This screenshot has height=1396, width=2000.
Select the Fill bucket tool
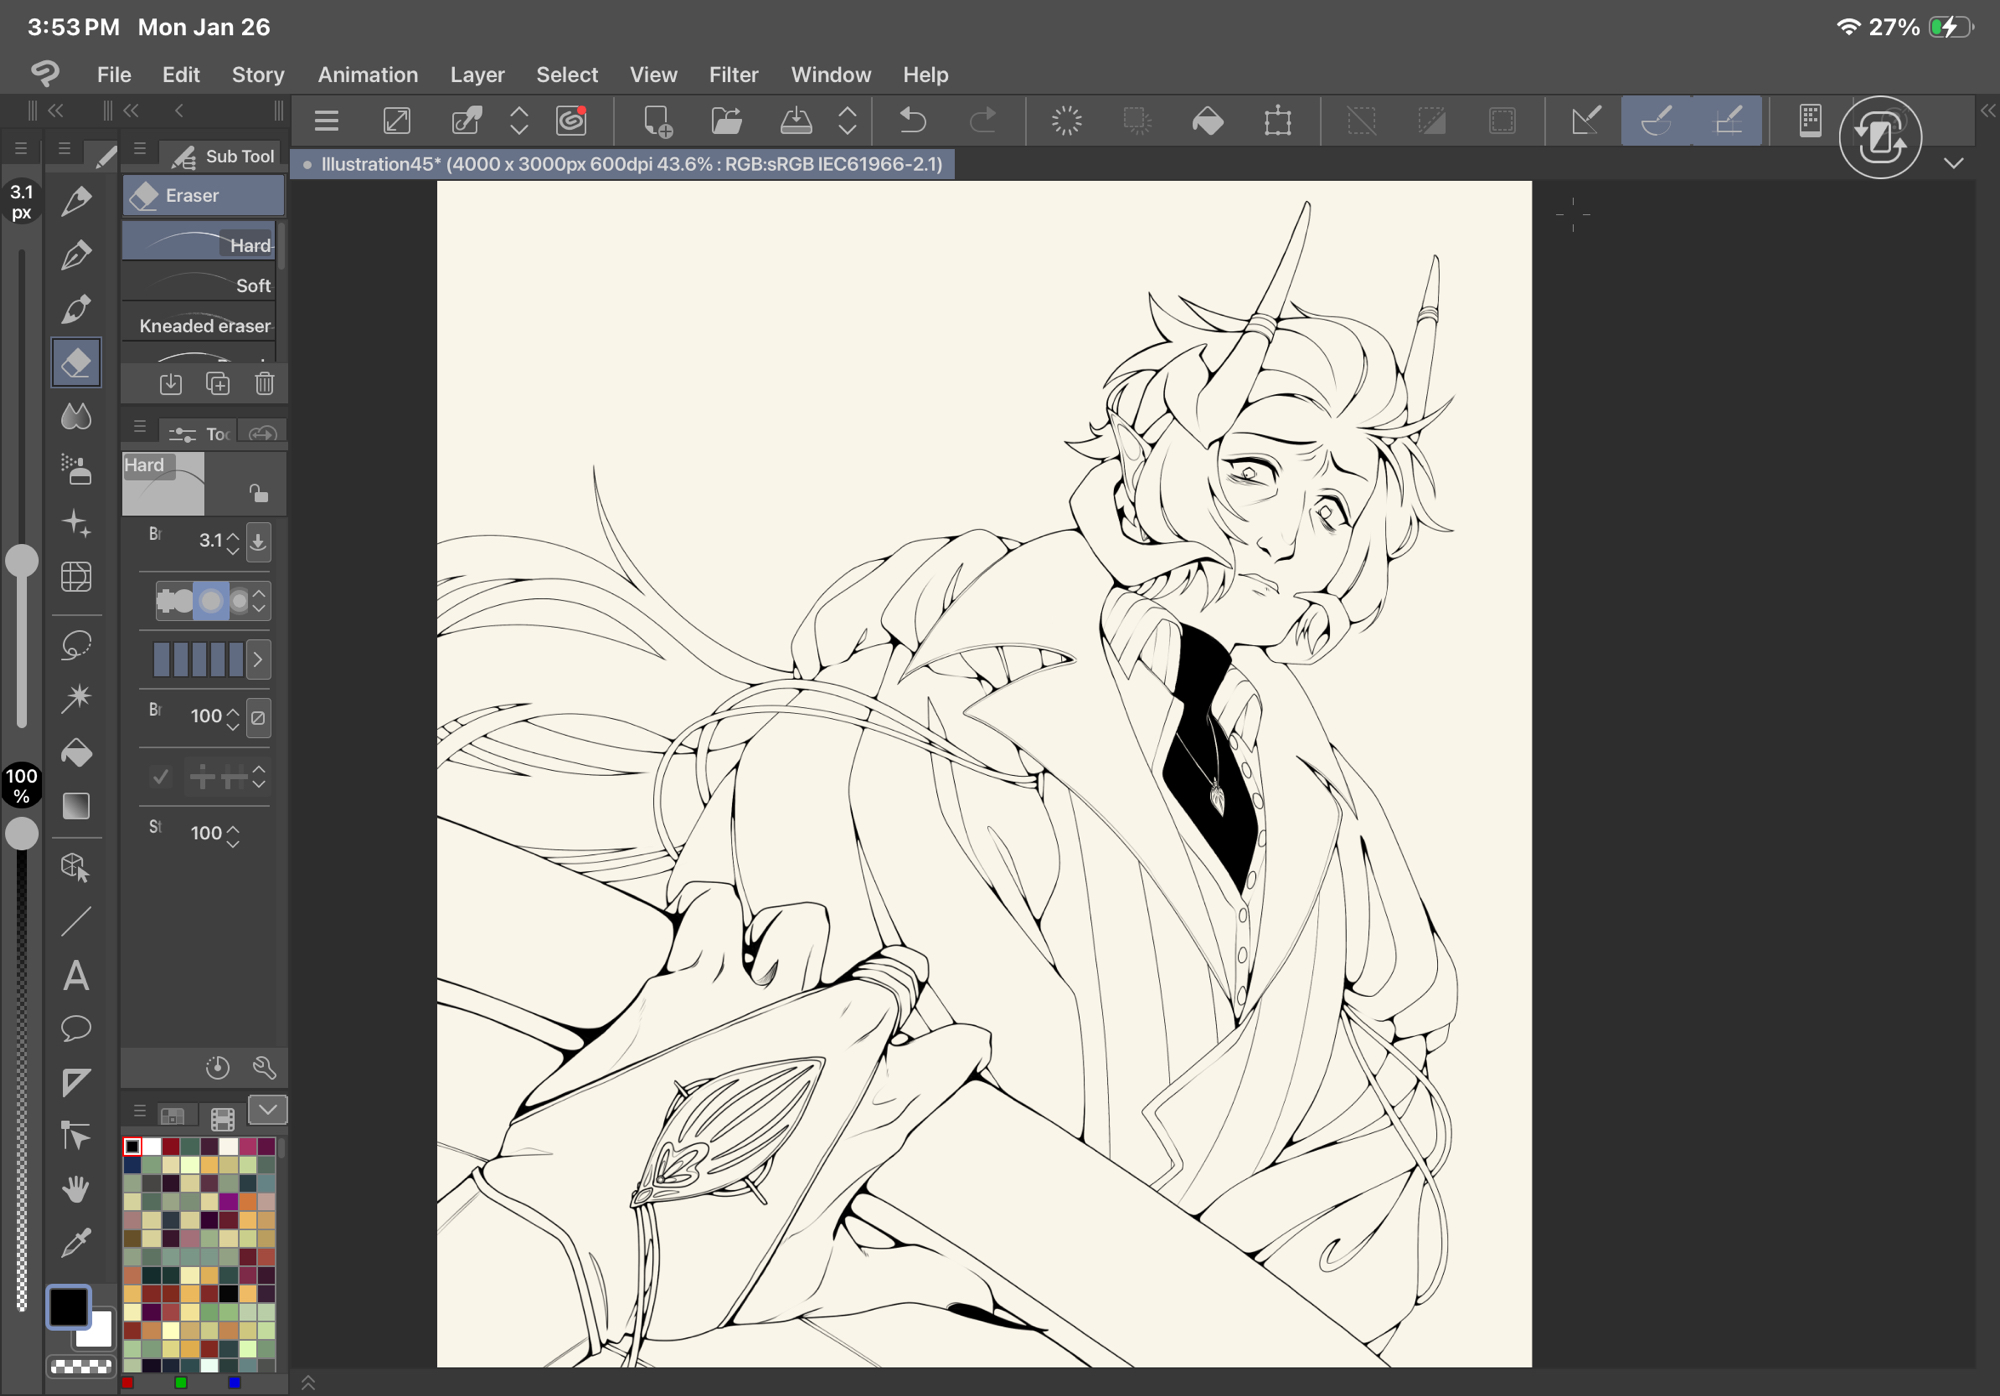pyautogui.click(x=76, y=752)
